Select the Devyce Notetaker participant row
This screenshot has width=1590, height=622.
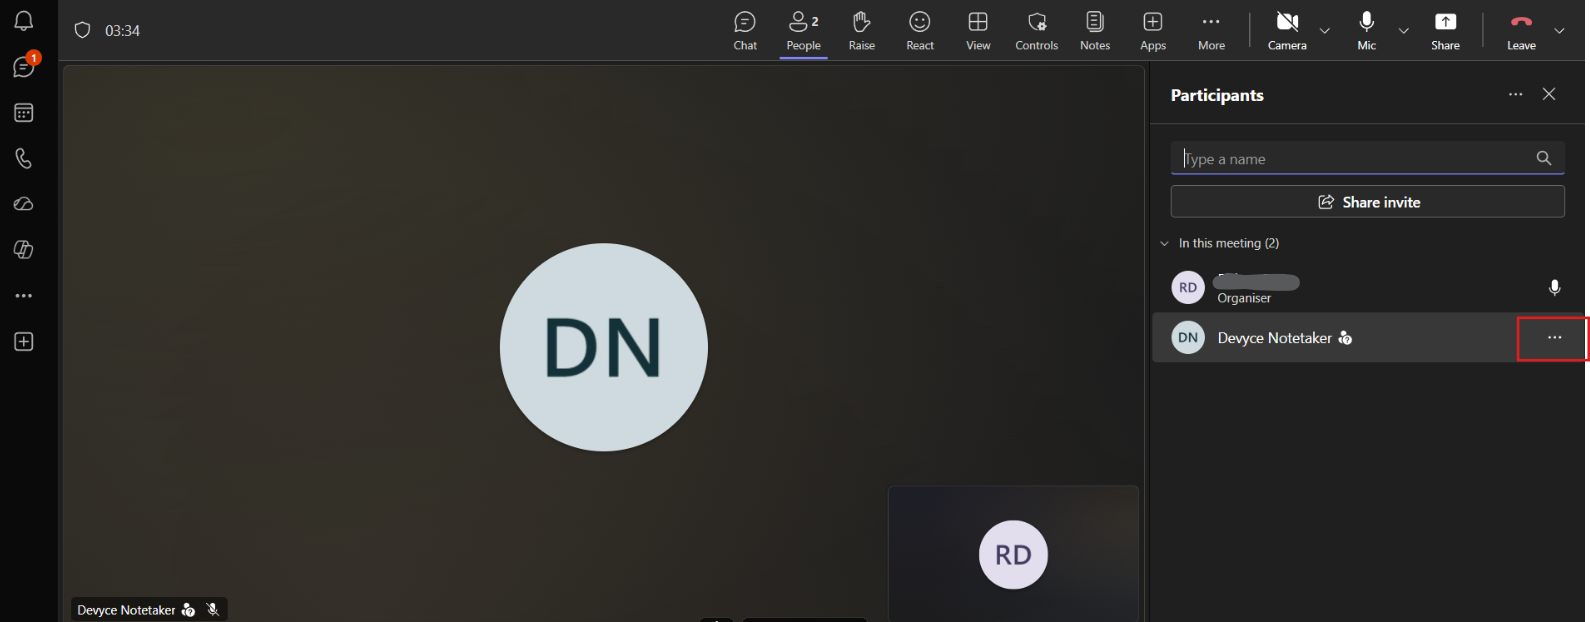pos(1368,338)
